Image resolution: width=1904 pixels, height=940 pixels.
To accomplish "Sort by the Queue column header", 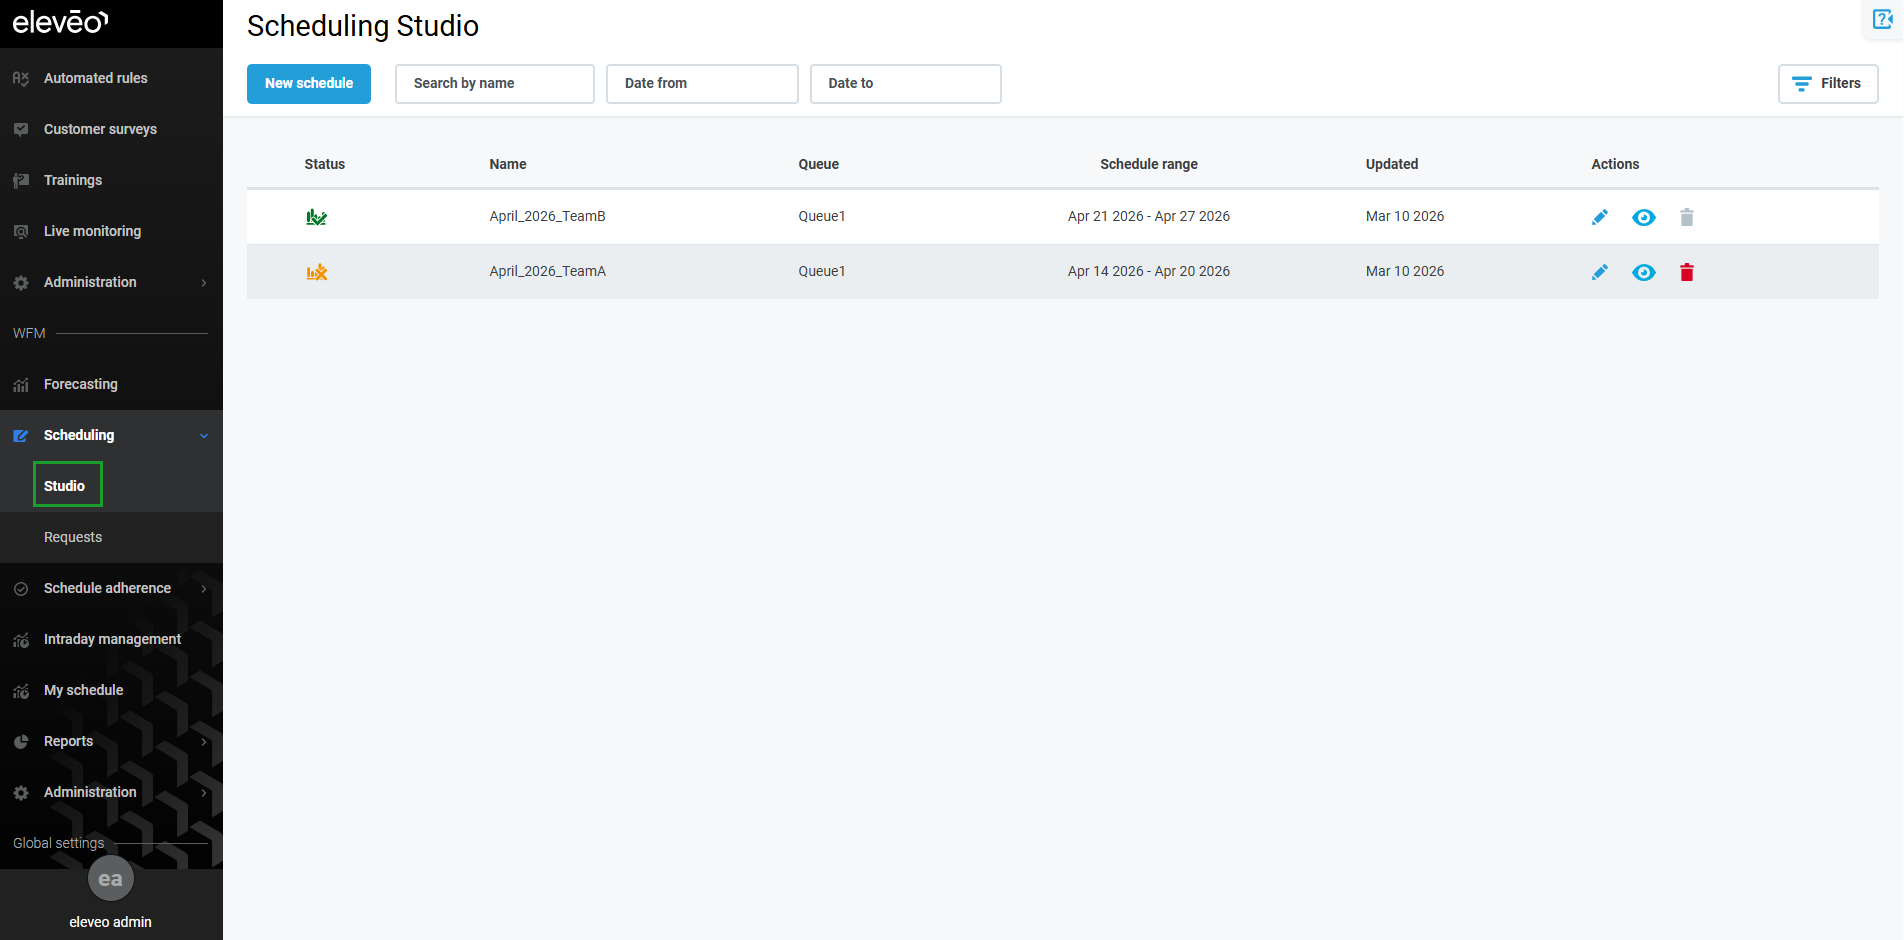I will point(819,164).
